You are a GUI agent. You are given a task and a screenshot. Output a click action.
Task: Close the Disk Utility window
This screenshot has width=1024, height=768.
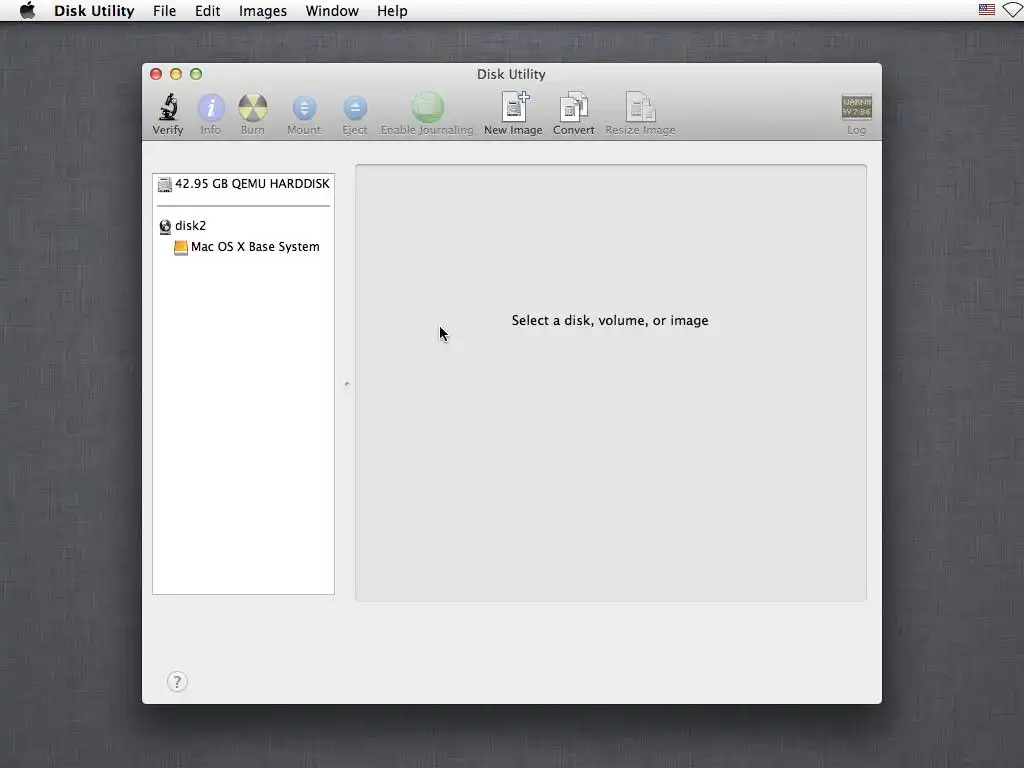pos(156,74)
